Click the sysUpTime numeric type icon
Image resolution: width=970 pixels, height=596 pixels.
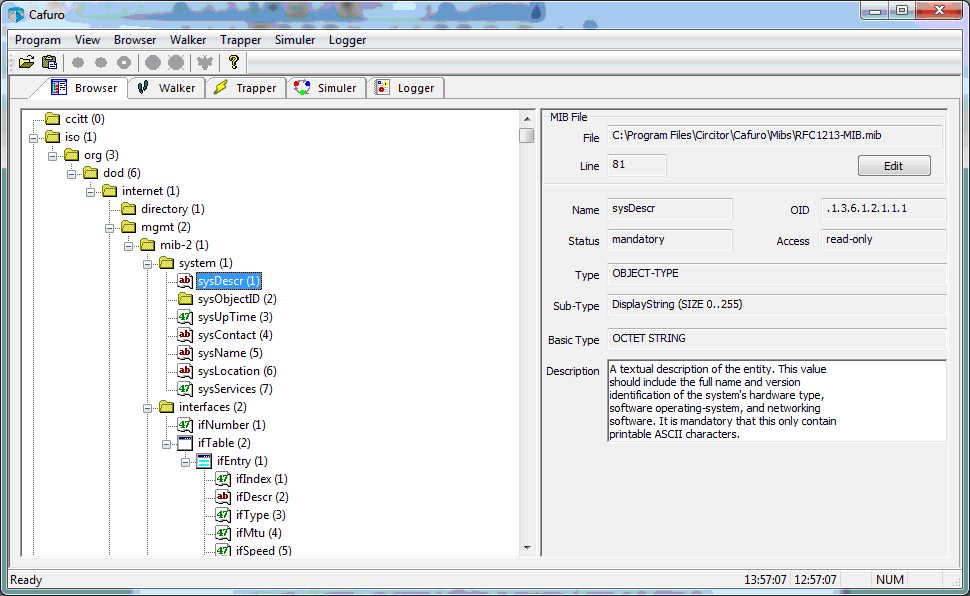185,317
